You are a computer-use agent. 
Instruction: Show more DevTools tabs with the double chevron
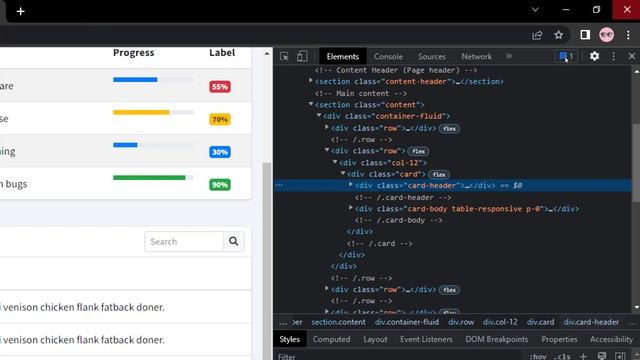click(x=509, y=56)
